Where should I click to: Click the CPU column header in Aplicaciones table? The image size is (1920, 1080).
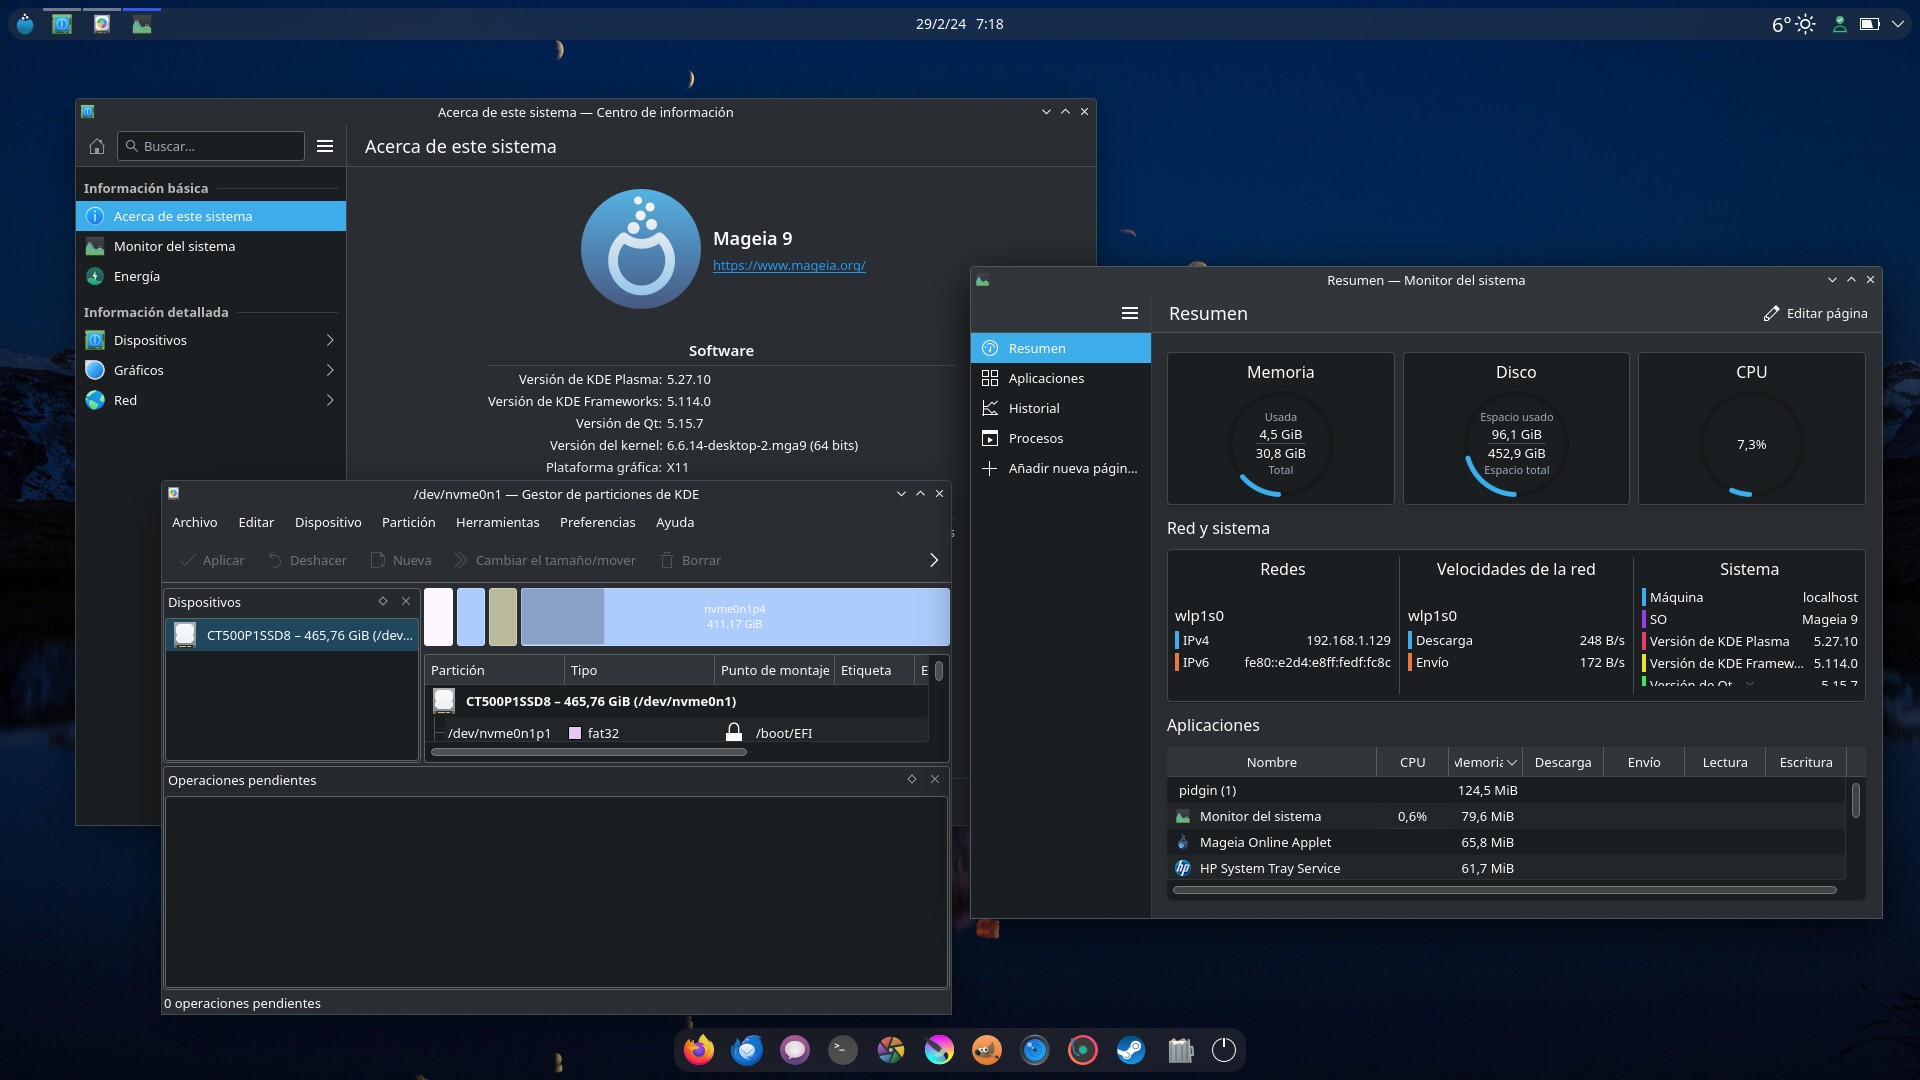1412,762
